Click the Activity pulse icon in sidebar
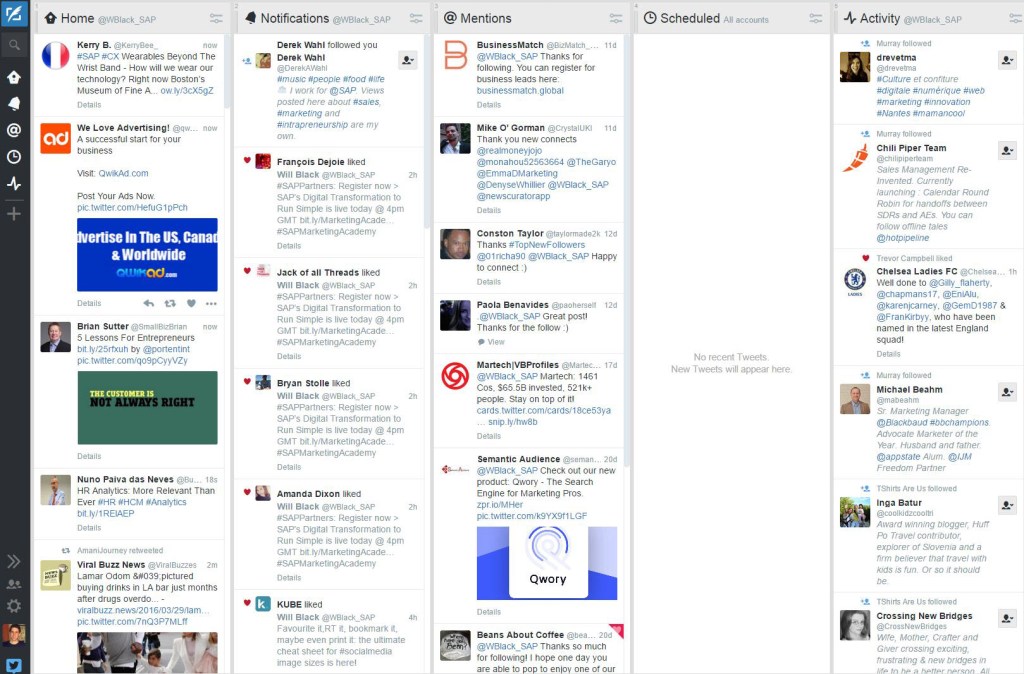Viewport: 1024px width, 674px height. pyautogui.click(x=14, y=184)
